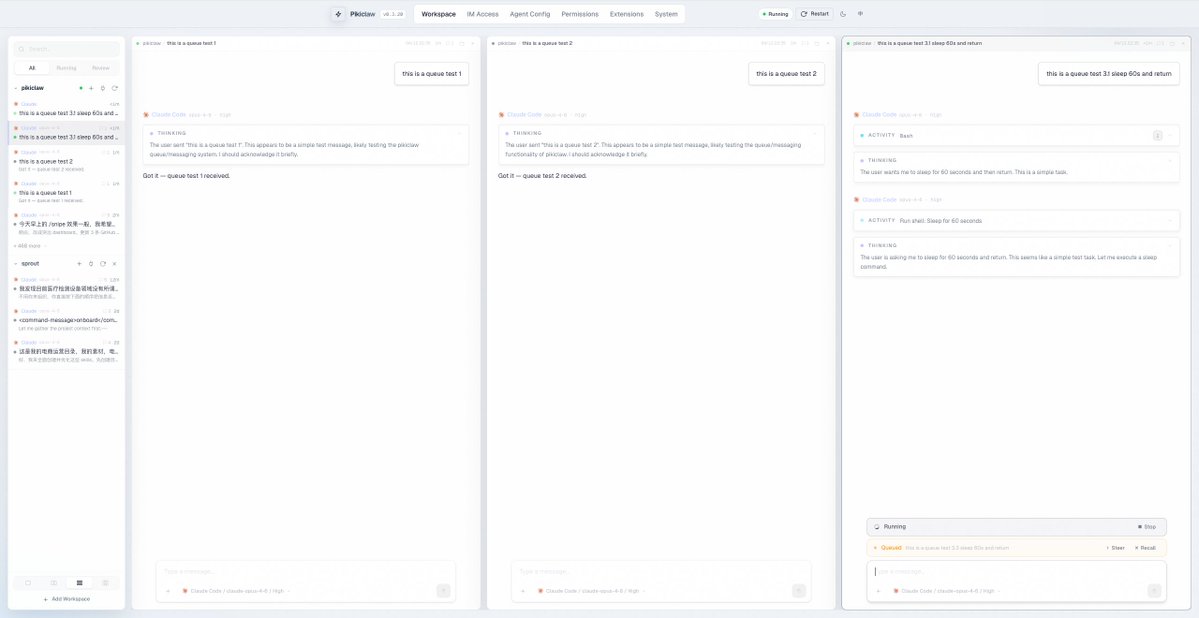Viewport: 1199px width, 618px height.
Task: Close the queue test 1 pane
Action: click(473, 44)
